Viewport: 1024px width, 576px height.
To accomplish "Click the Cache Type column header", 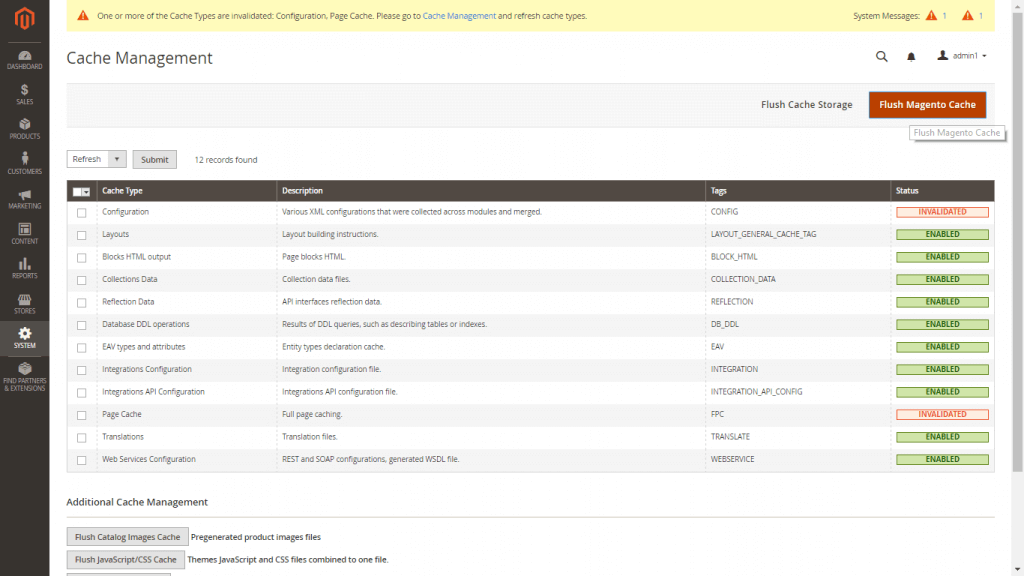I will (x=122, y=191).
